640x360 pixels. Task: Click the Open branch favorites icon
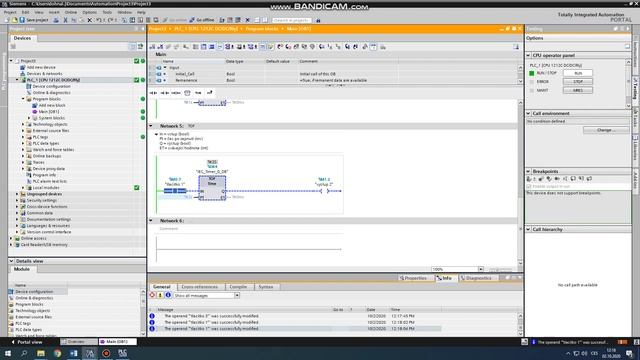coord(198,93)
